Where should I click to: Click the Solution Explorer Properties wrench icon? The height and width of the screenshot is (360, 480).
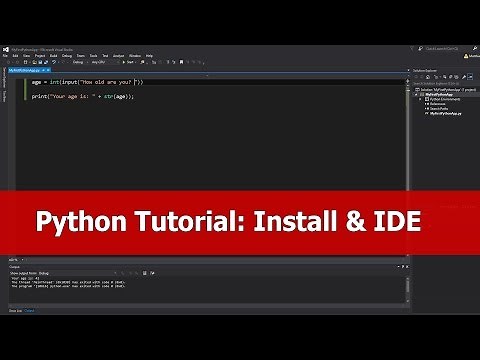point(464,77)
